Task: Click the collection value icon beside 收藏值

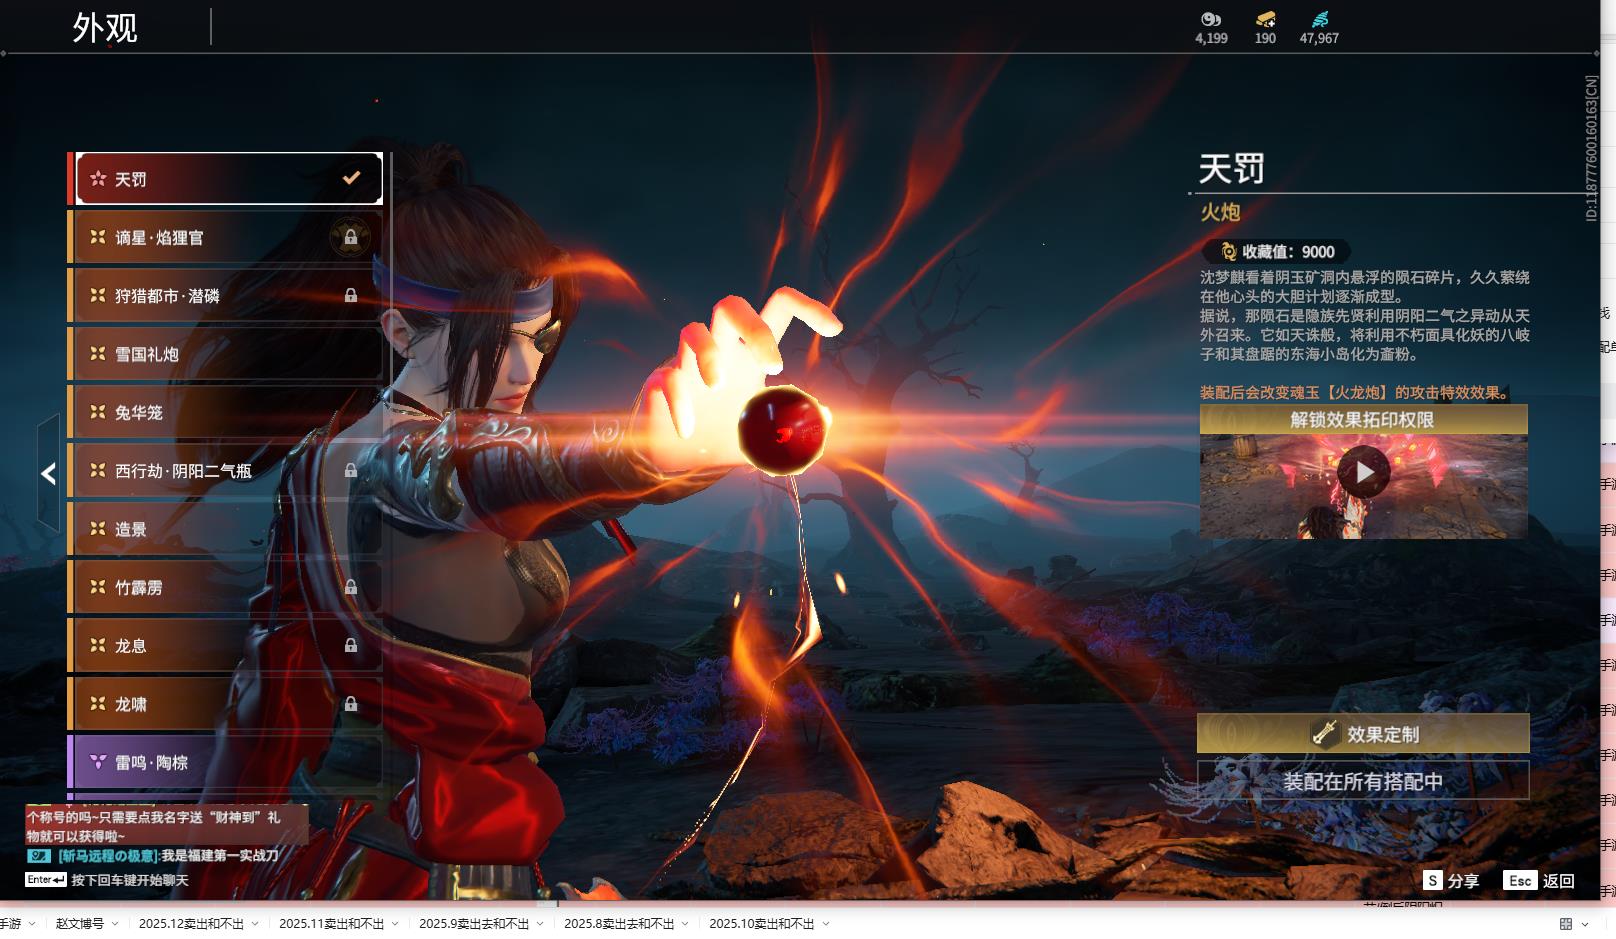Action: [x=1228, y=252]
